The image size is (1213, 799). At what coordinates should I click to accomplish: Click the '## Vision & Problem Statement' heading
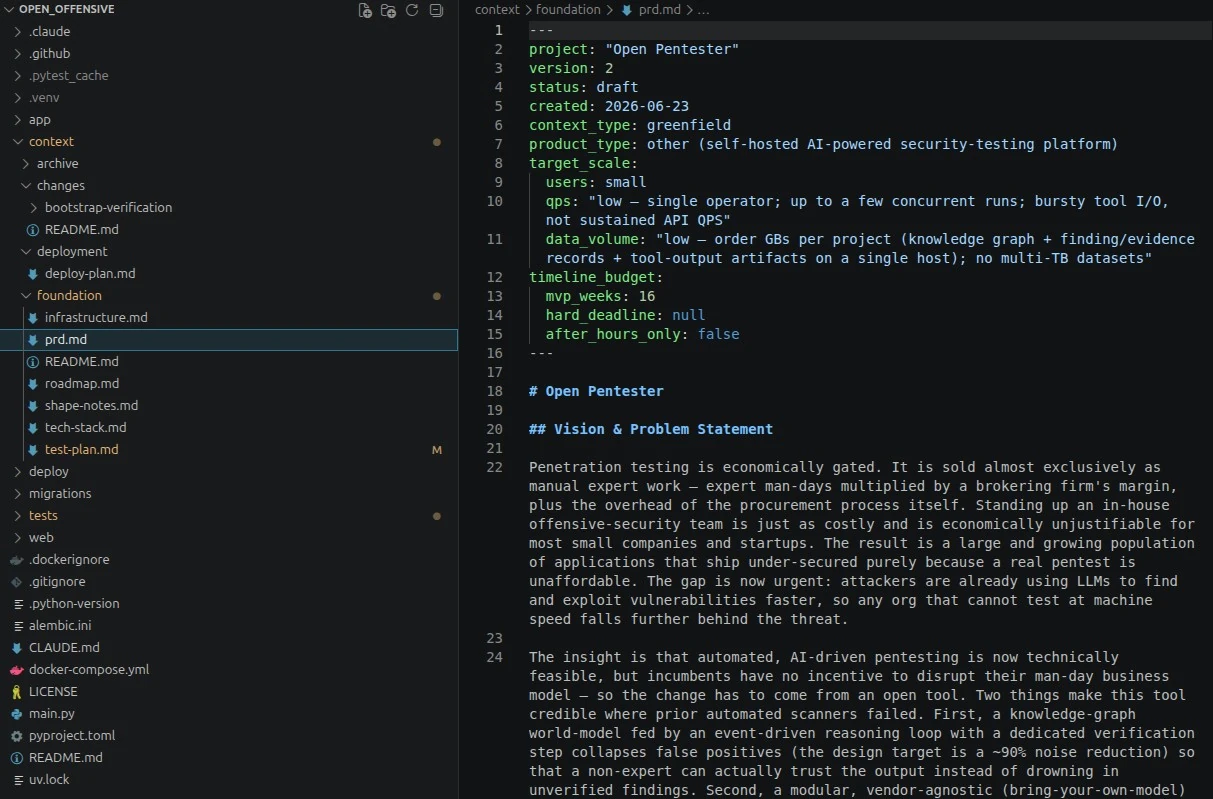651,429
